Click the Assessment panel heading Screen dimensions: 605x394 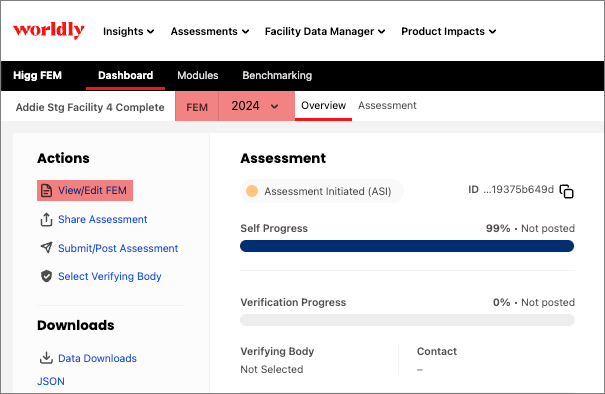[x=283, y=158]
